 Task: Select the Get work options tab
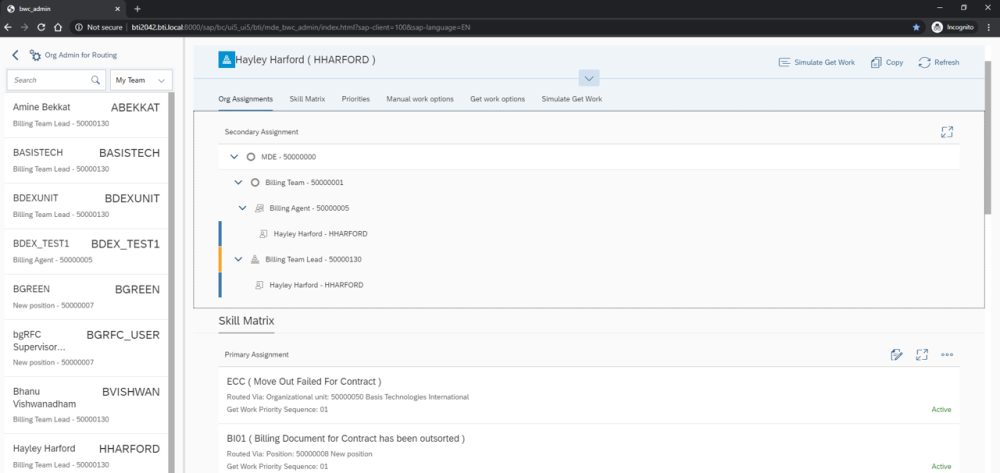click(x=497, y=99)
